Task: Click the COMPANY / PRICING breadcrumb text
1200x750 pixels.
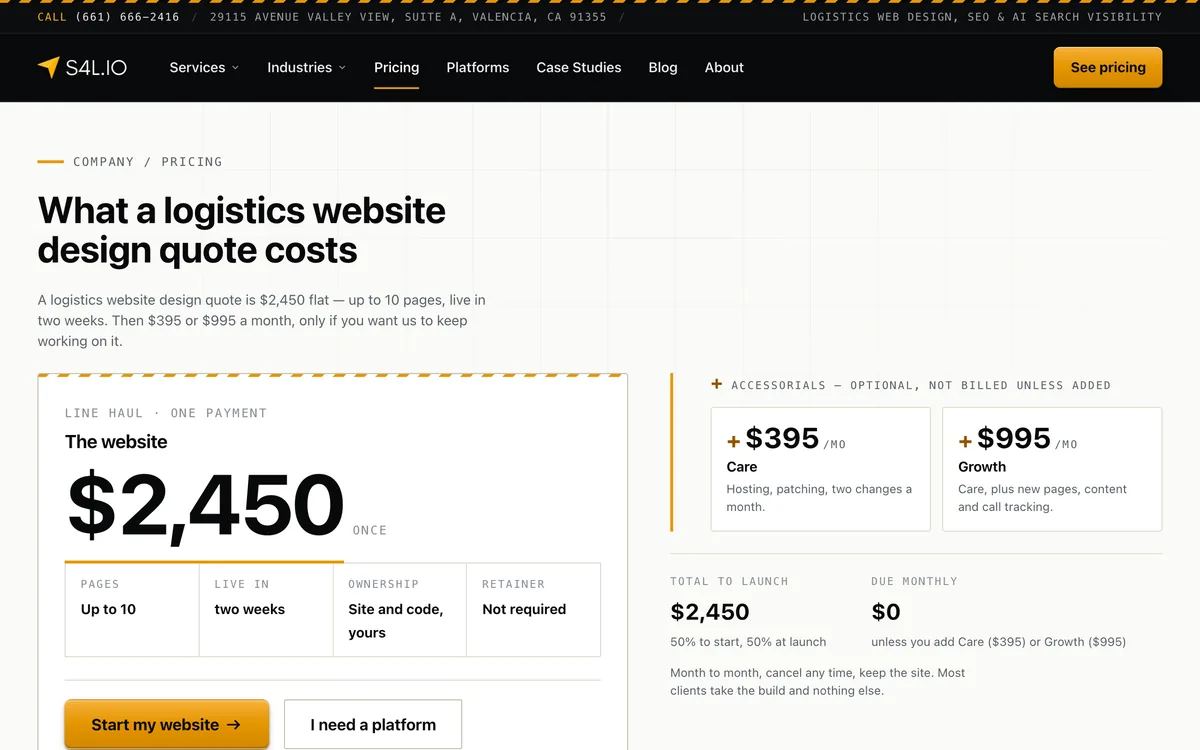Action: (x=148, y=161)
